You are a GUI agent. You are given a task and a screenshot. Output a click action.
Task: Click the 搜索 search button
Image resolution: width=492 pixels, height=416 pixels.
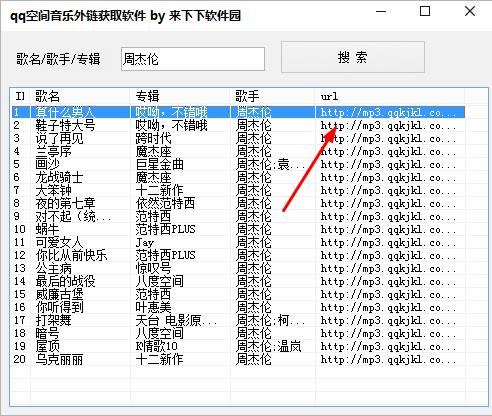coord(353,57)
